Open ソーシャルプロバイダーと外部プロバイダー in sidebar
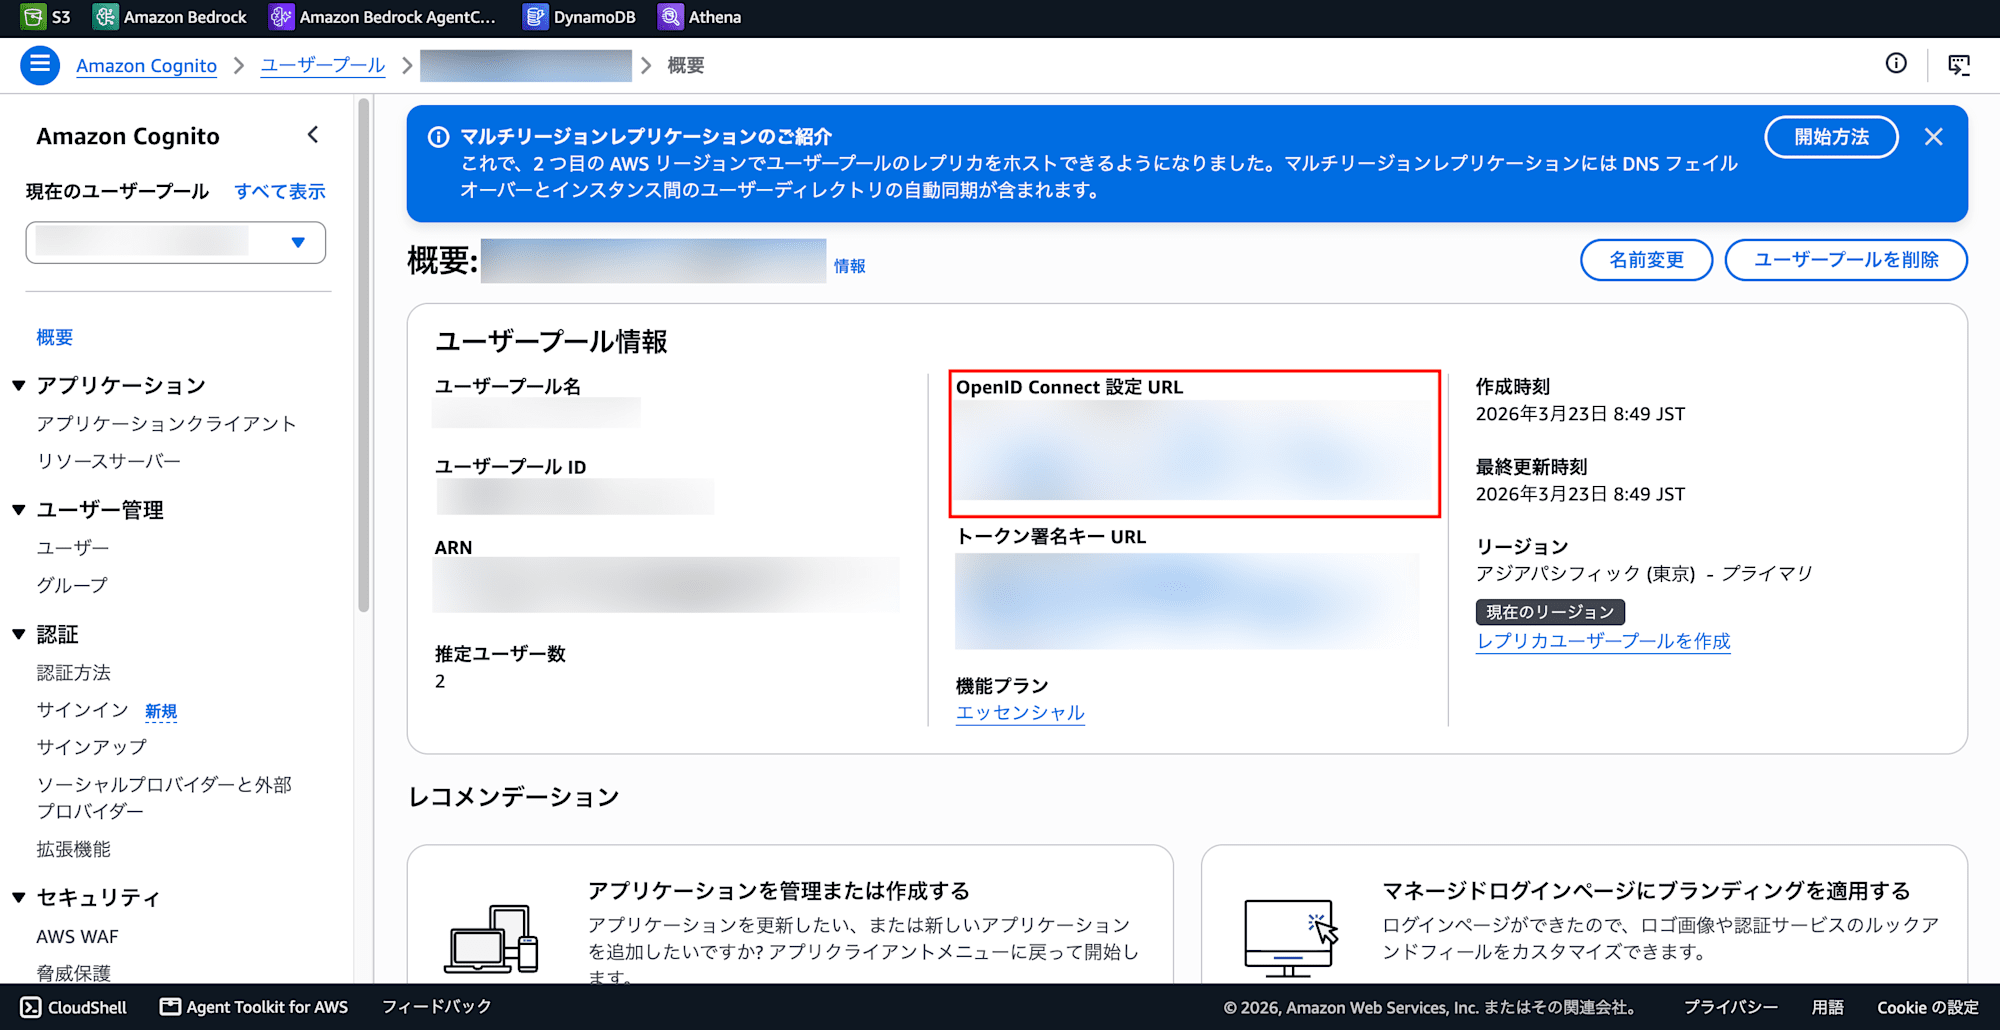Screen dimensions: 2000x1030 [x=164, y=798]
